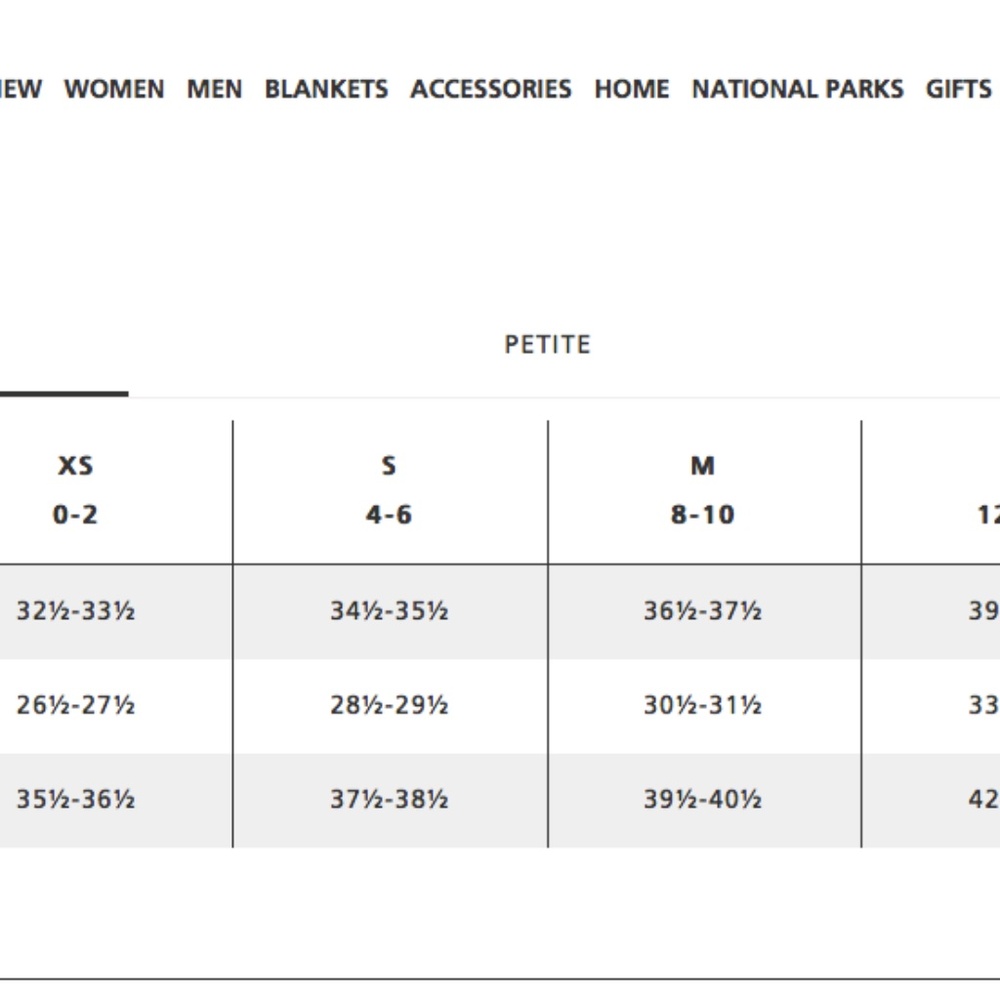Select the 32½-33½ measurement cell
The image size is (1000, 1000).
click(x=75, y=610)
